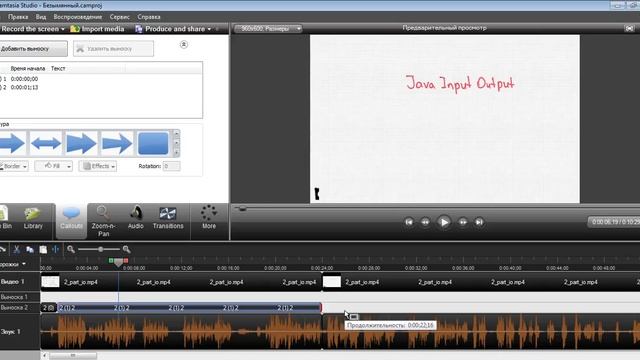Expand the callout shapes gallery

(x=176, y=152)
